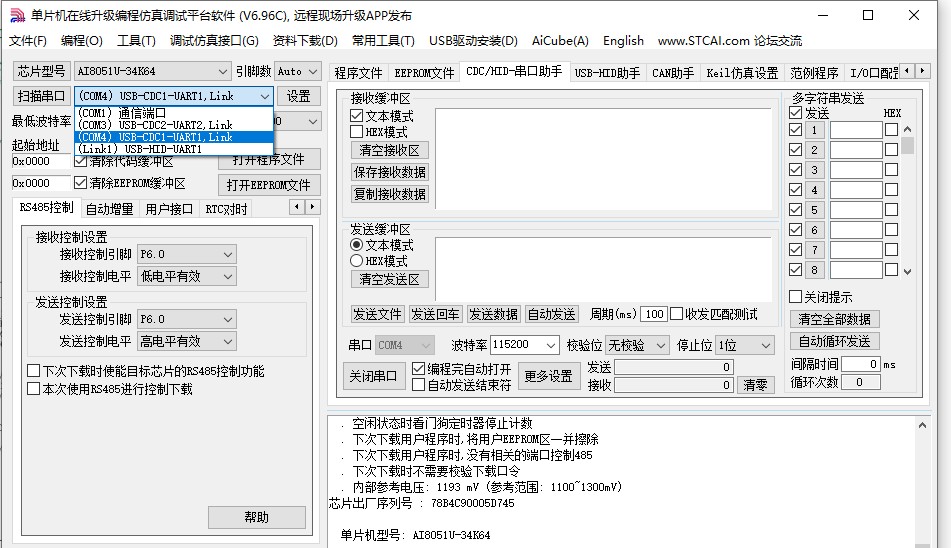
Task: Select RTC对时 tab
Action: 226,209
